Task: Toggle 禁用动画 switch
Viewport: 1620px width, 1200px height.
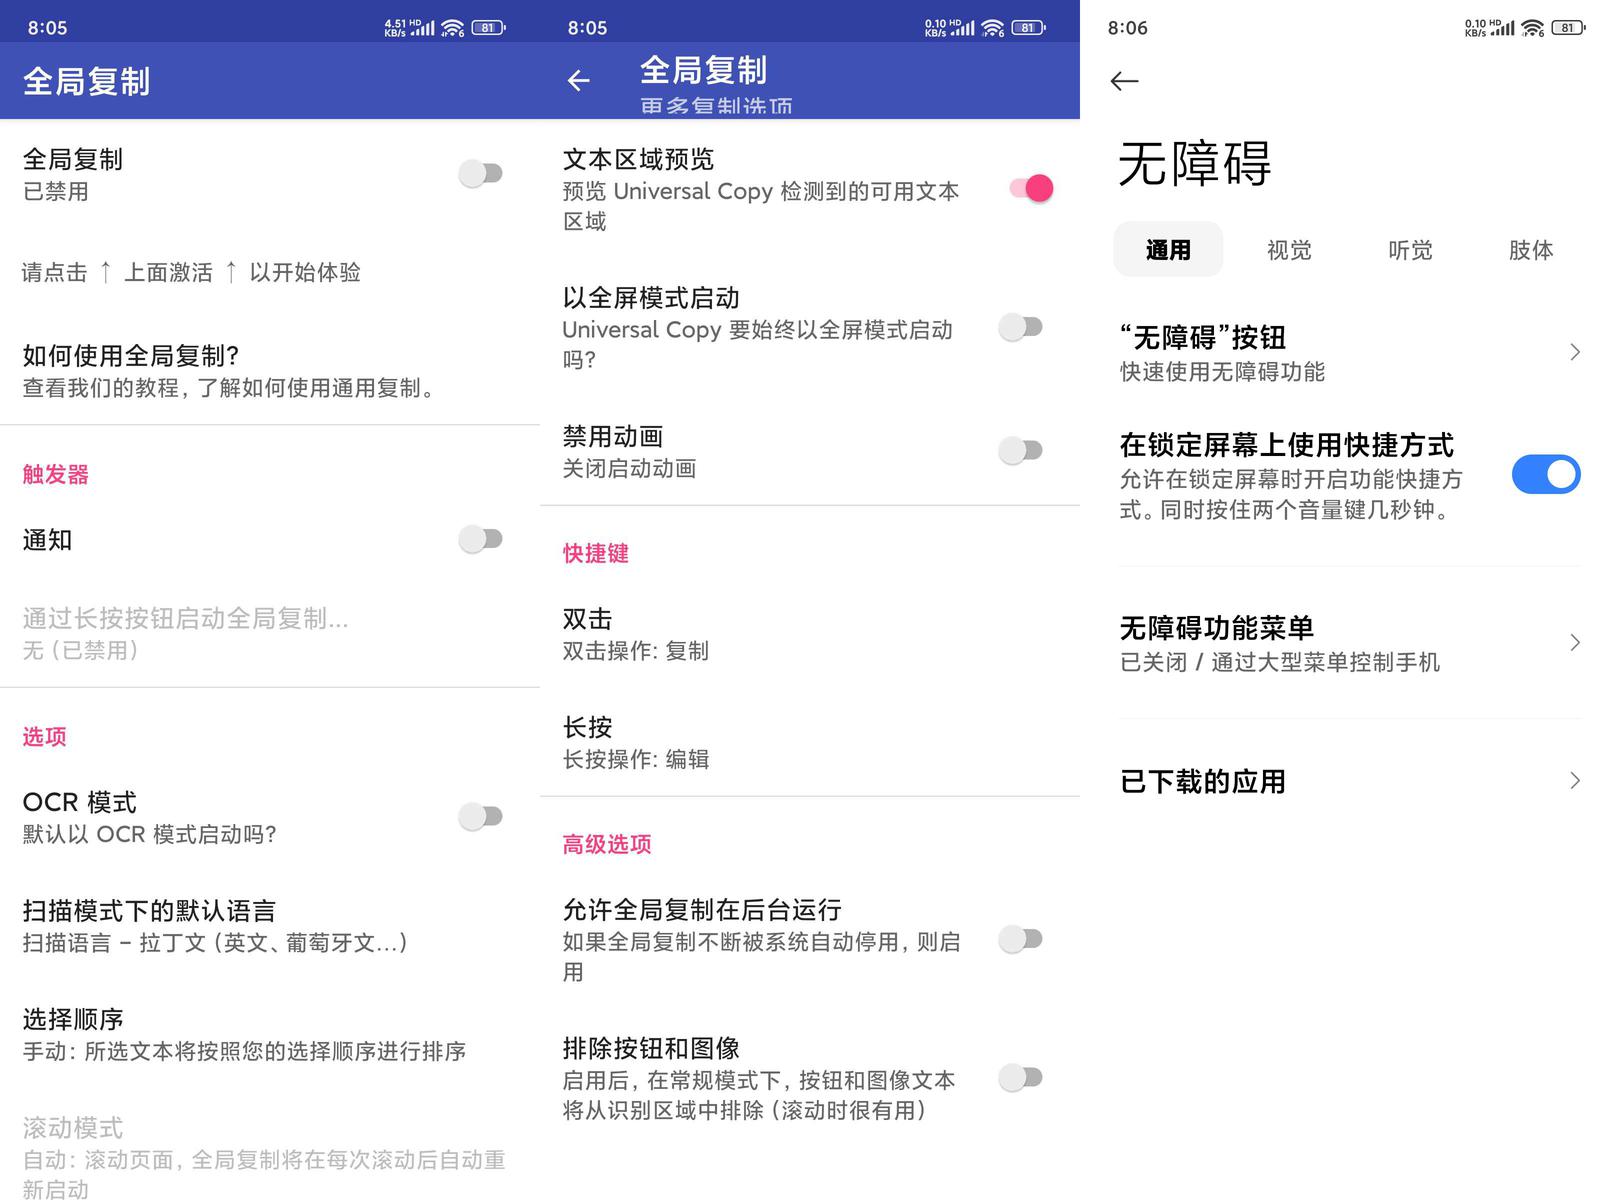Action: coord(1020,450)
